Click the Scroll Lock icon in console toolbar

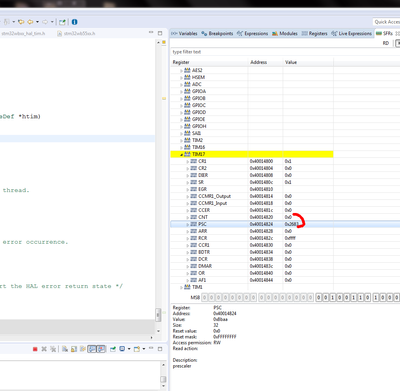click(x=74, y=349)
